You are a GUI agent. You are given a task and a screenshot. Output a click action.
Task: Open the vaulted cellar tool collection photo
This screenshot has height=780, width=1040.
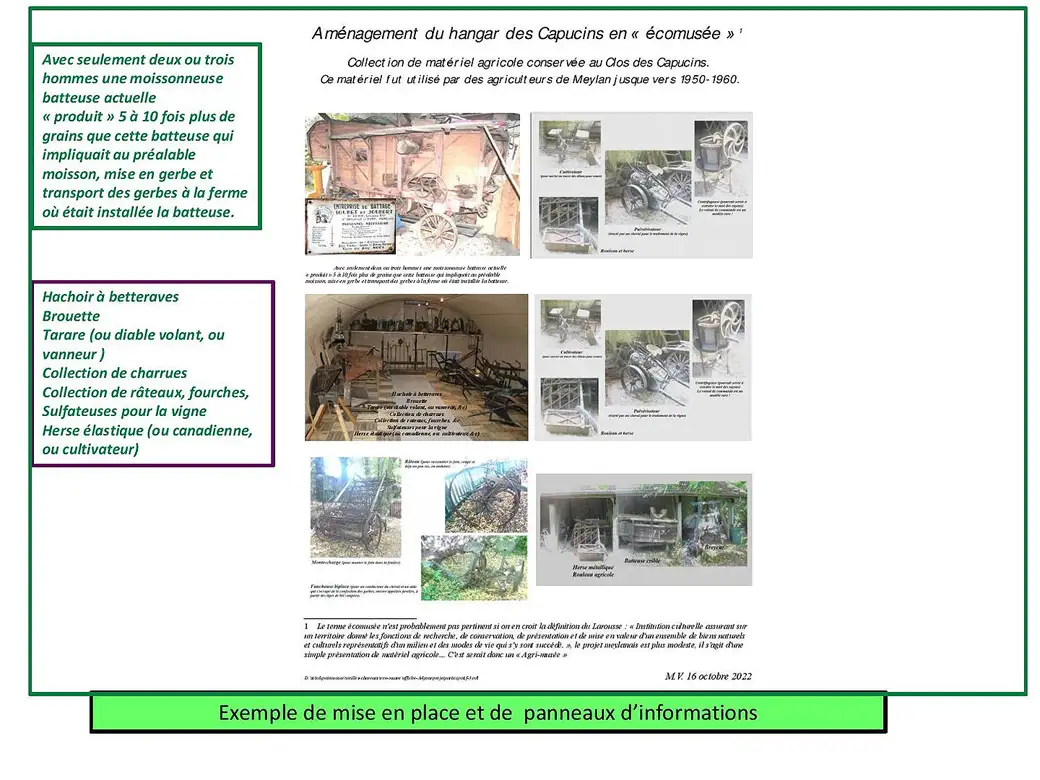[x=417, y=367]
